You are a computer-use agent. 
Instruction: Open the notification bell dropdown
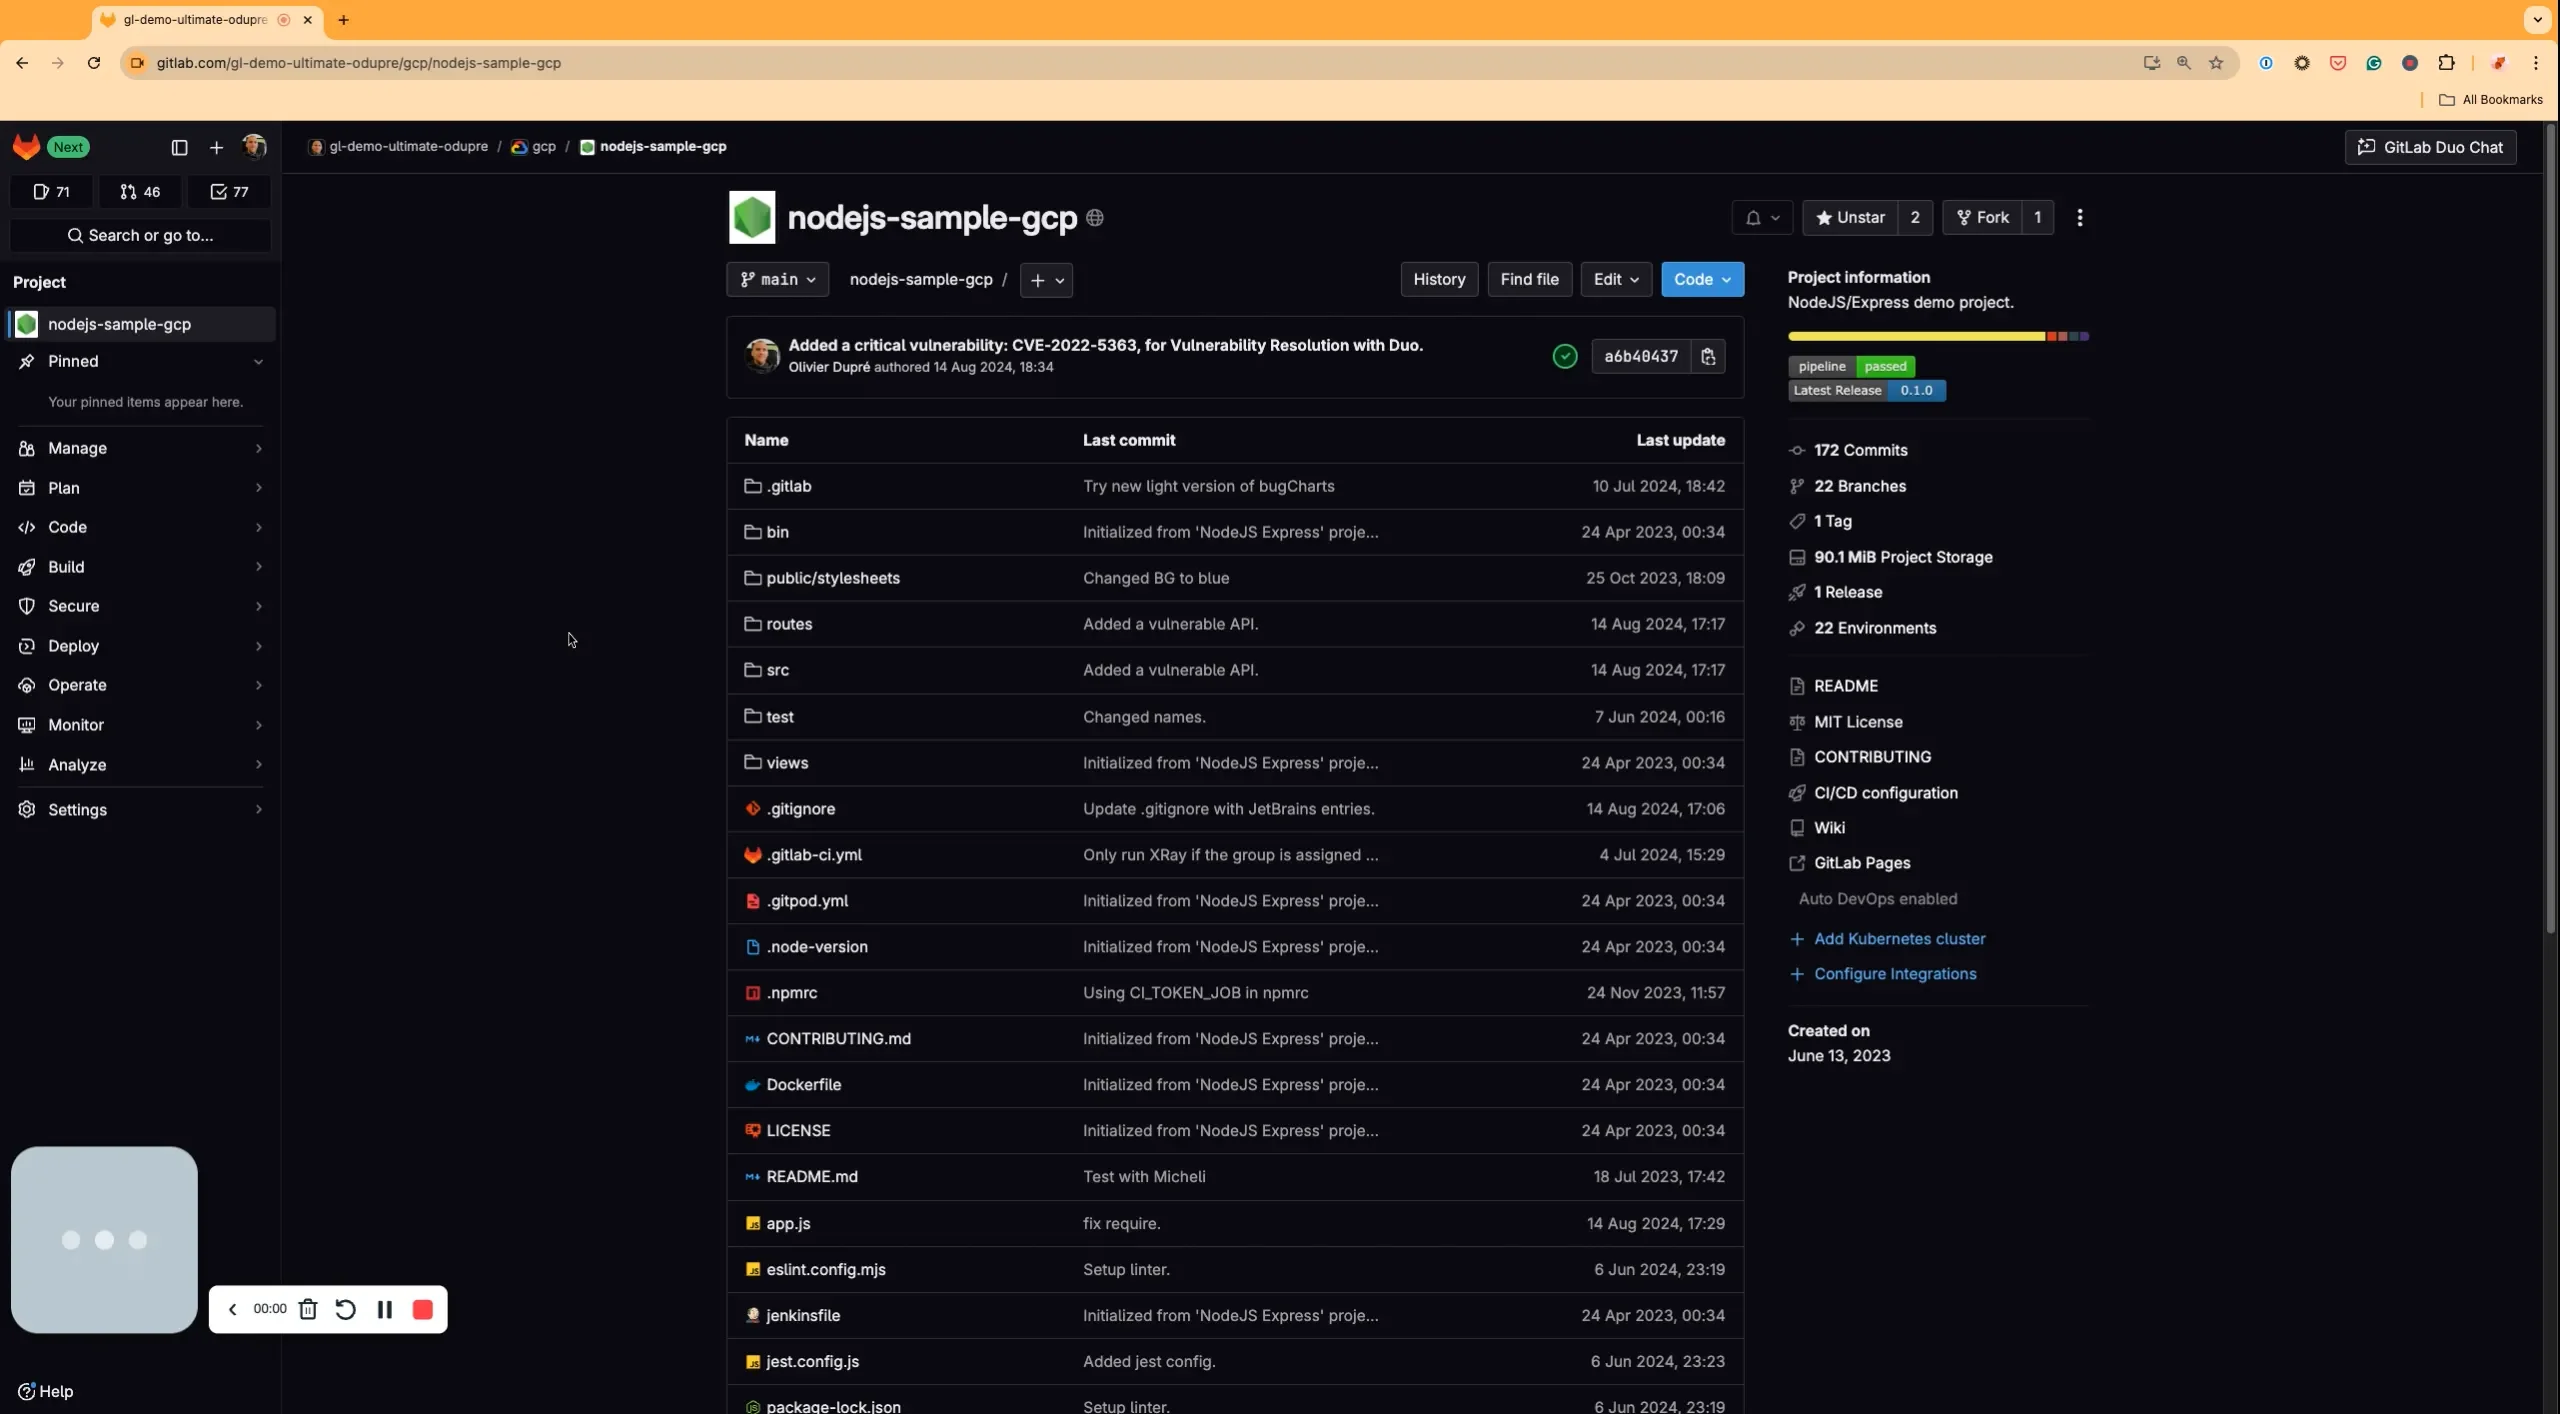[x=1762, y=217]
